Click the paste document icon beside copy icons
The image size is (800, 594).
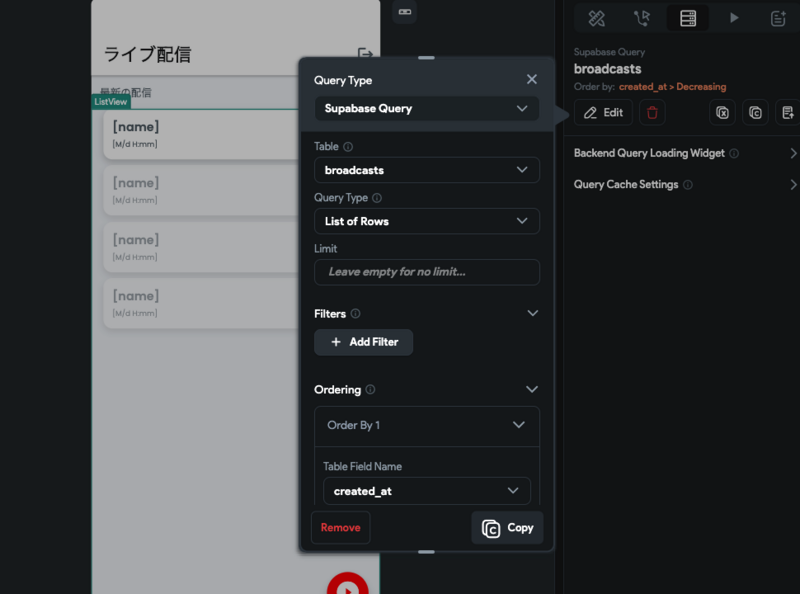point(788,113)
